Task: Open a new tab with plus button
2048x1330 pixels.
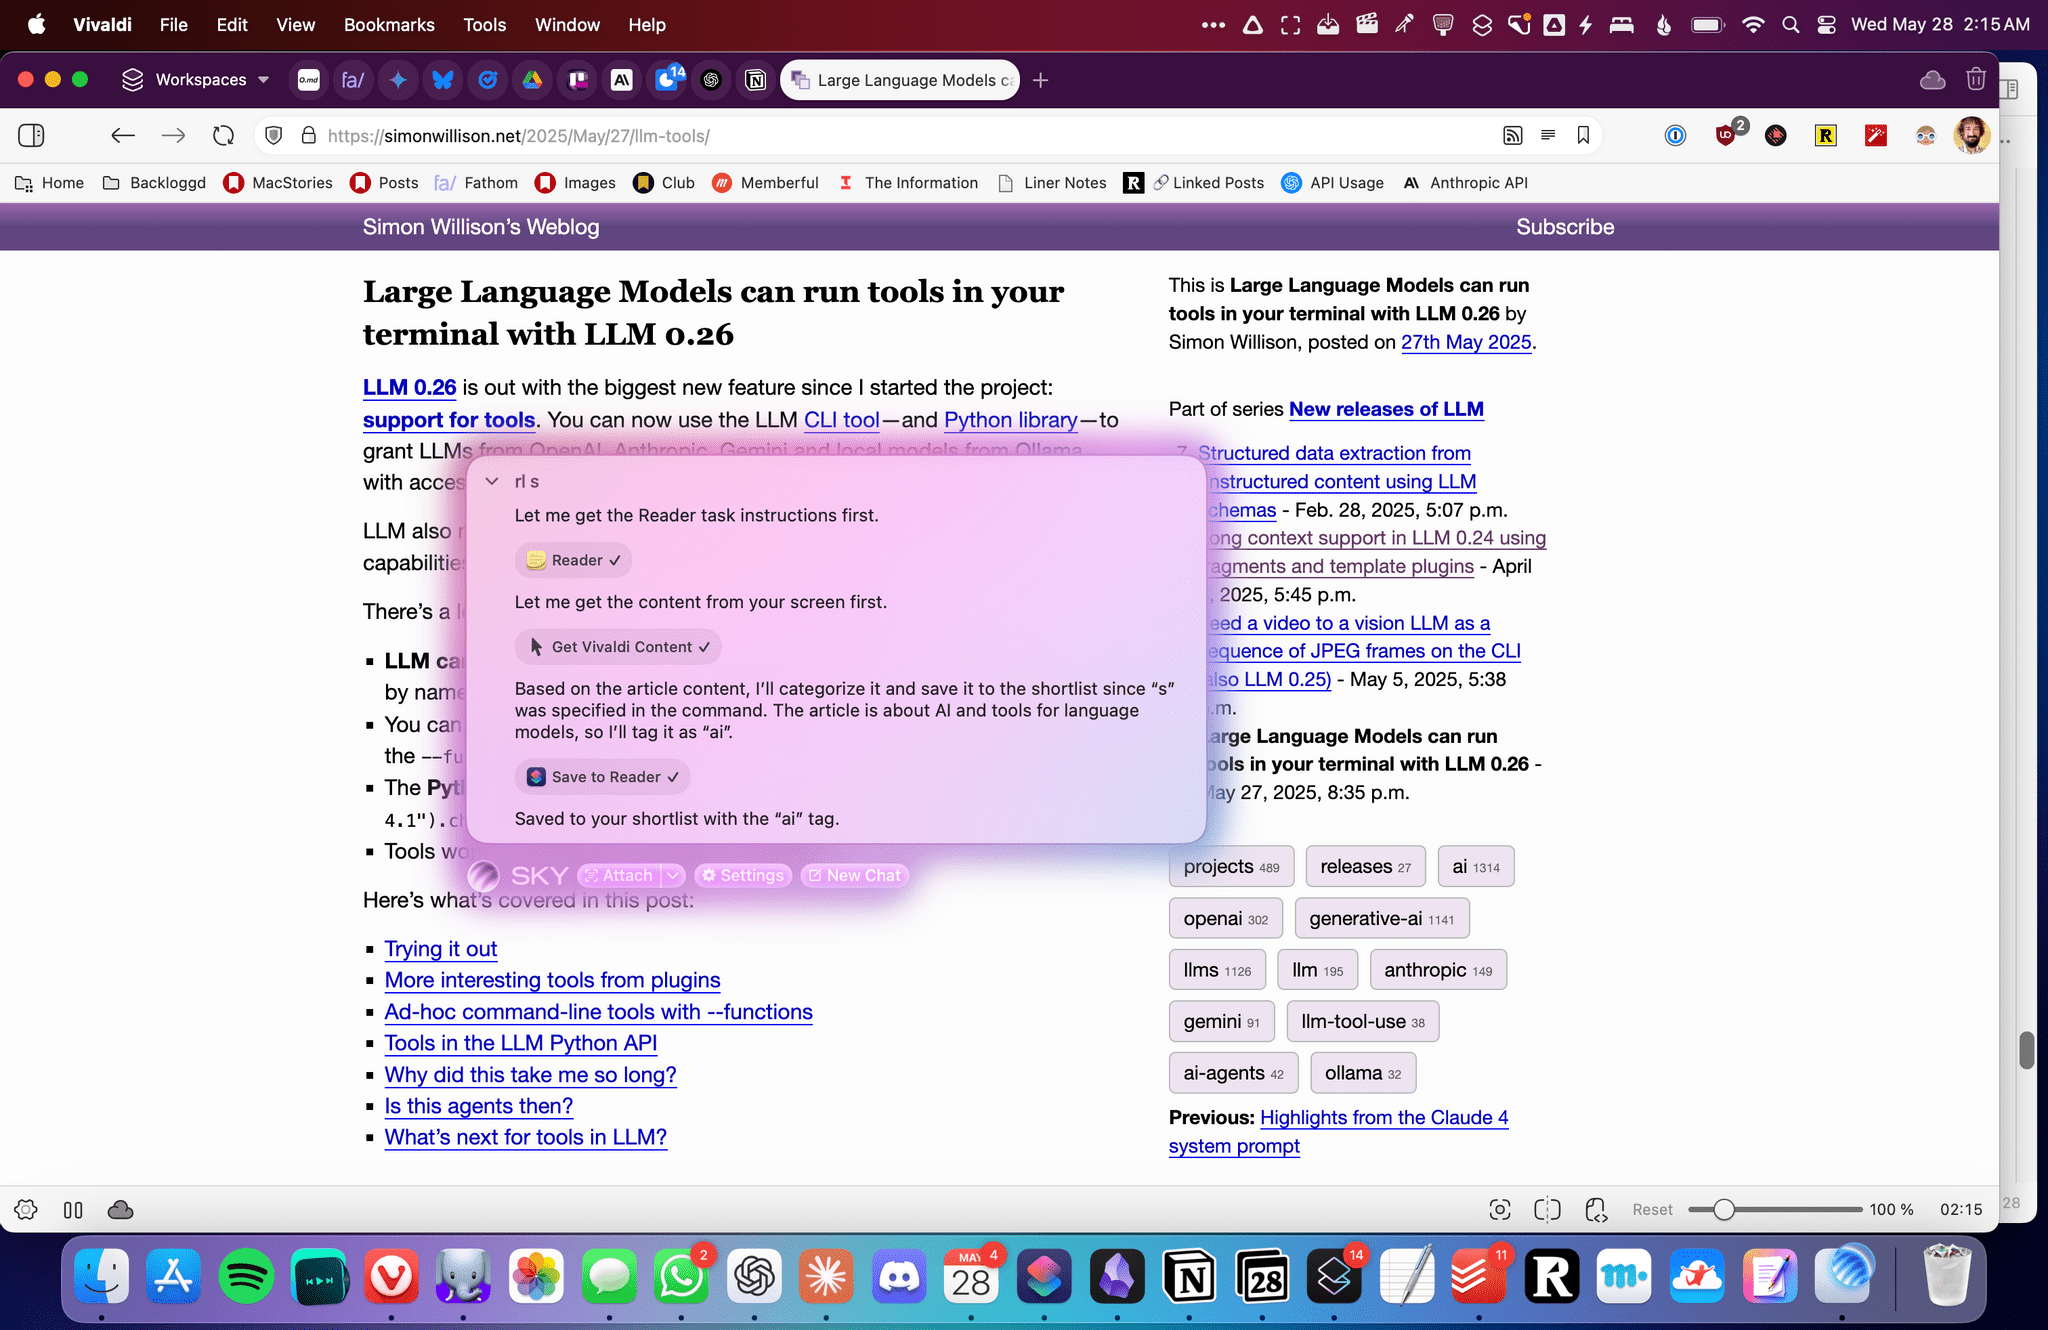Action: coord(1040,80)
